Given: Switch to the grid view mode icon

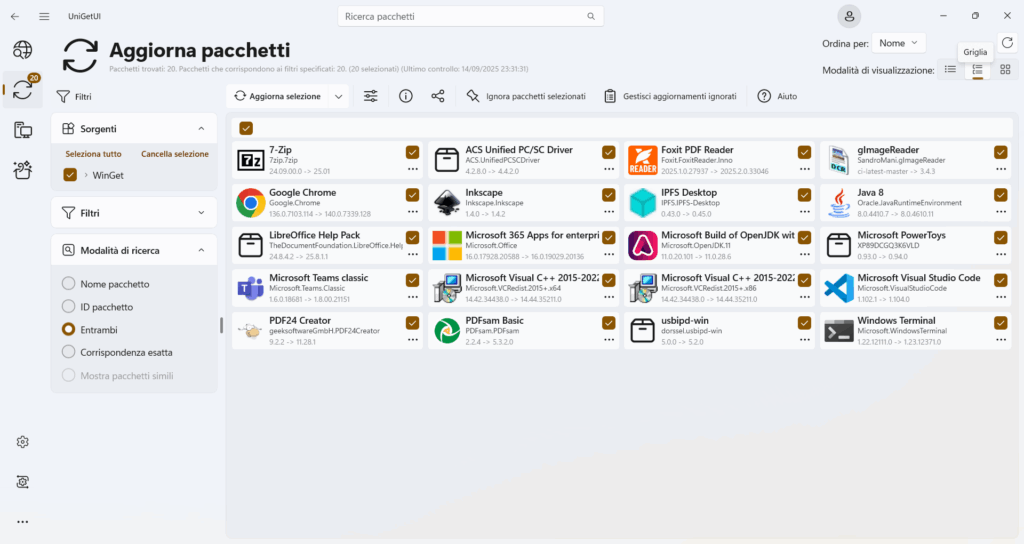Looking at the screenshot, I should pos(978,69).
